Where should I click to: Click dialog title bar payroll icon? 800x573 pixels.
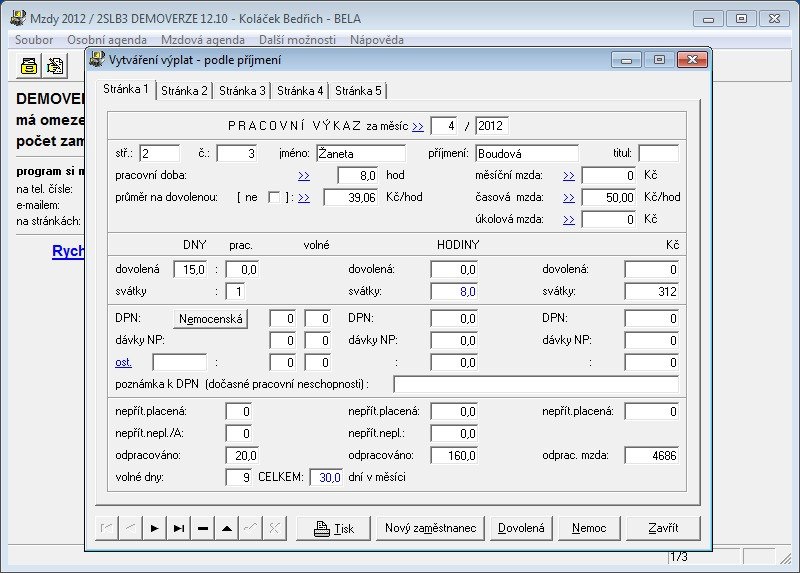97,59
